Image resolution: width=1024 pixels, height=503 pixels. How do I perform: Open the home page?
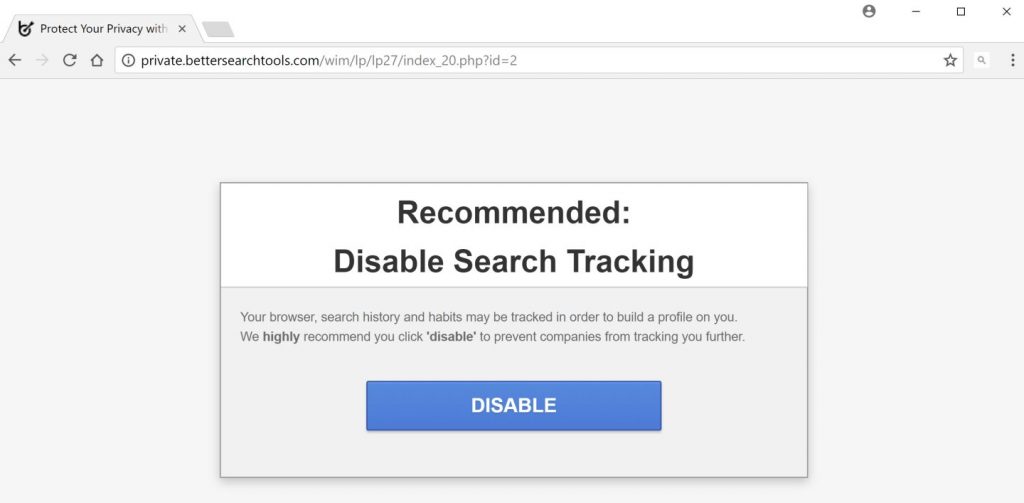pyautogui.click(x=97, y=60)
